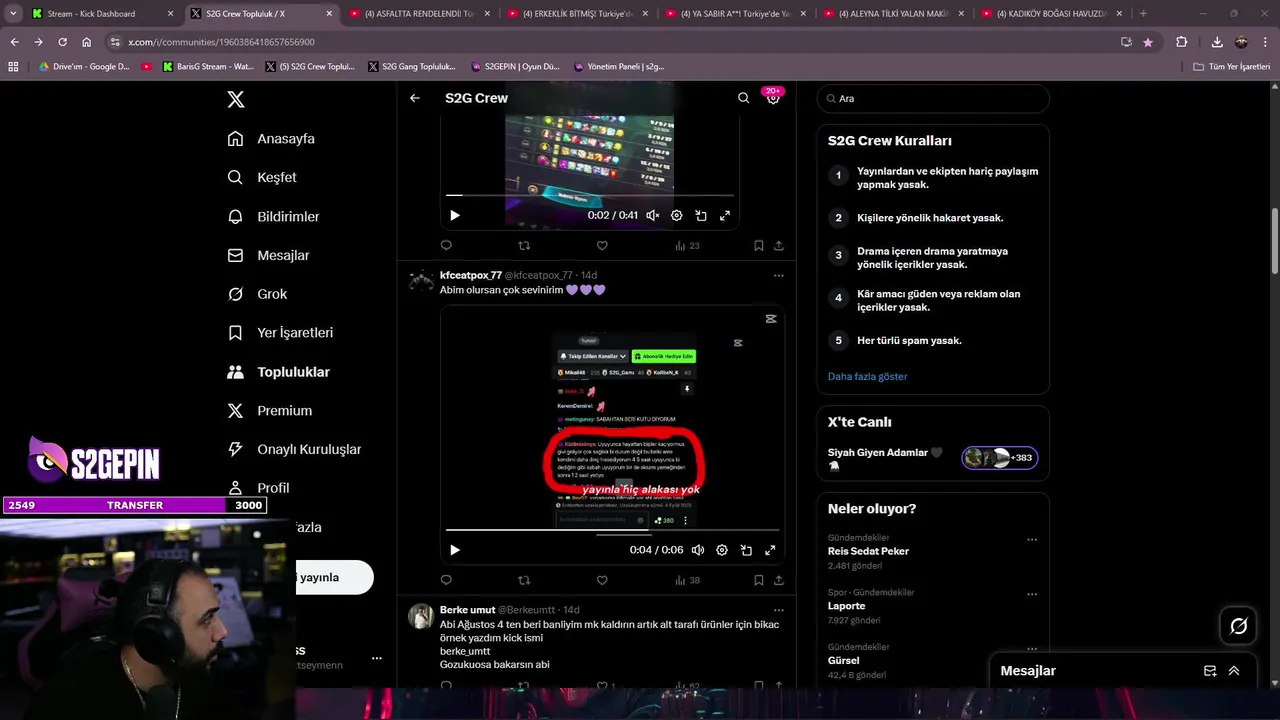Reload the page in browser toolbar
This screenshot has height=720, width=1280.
pyautogui.click(x=62, y=42)
